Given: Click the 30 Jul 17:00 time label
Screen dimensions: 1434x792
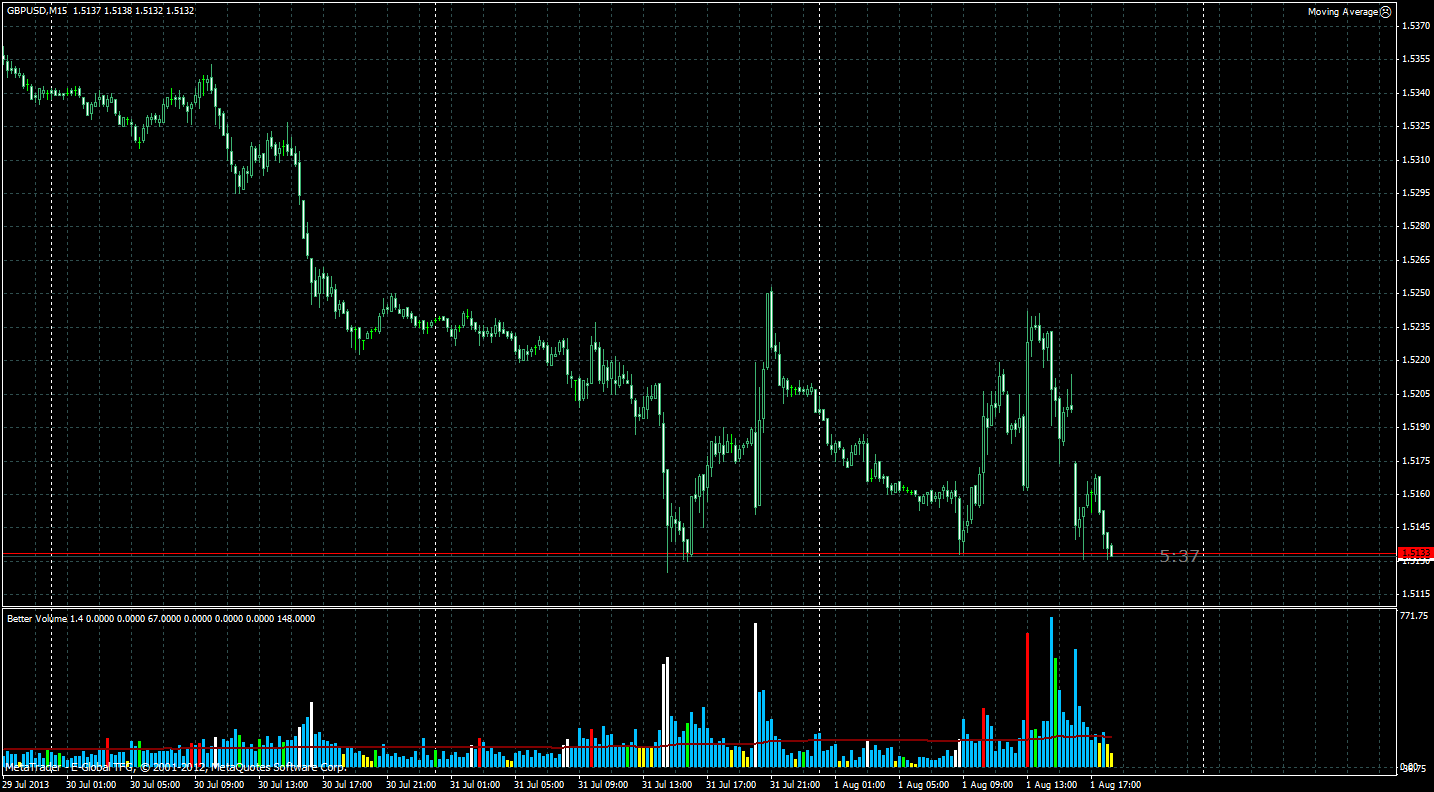Looking at the screenshot, I should pos(345,785).
